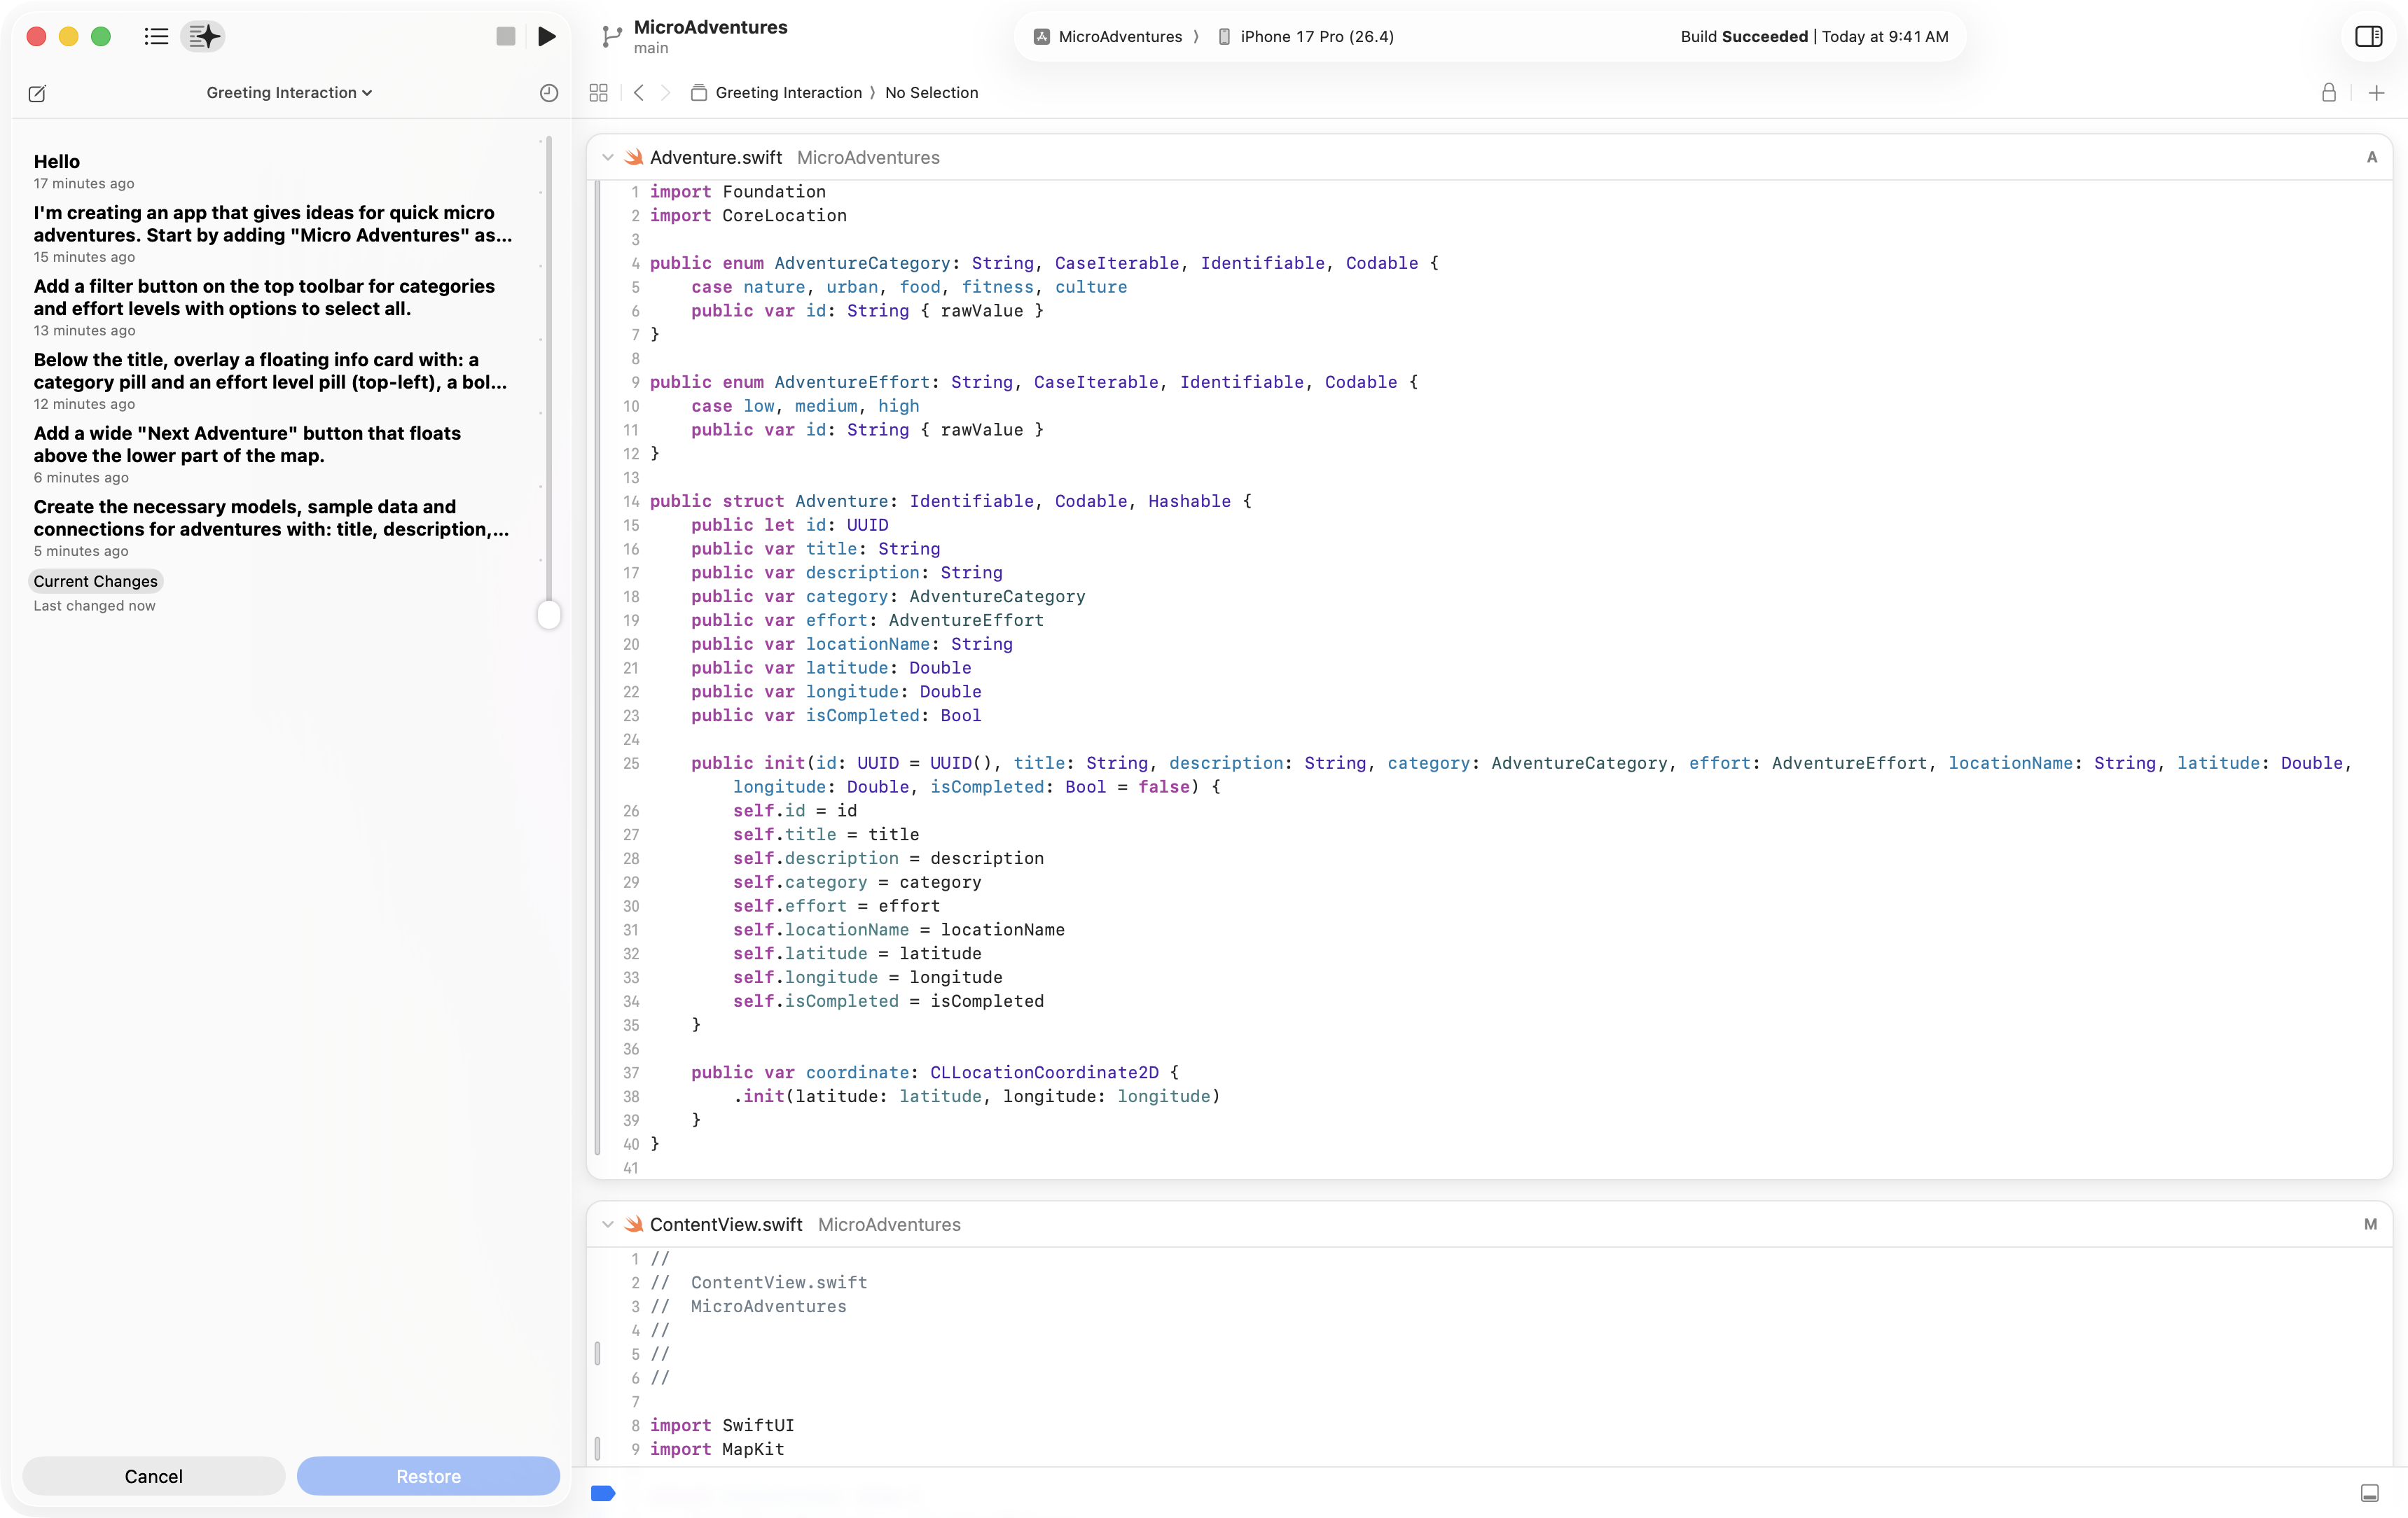Click the history timeline slider knob
This screenshot has width=2408, height=1518.
[549, 615]
